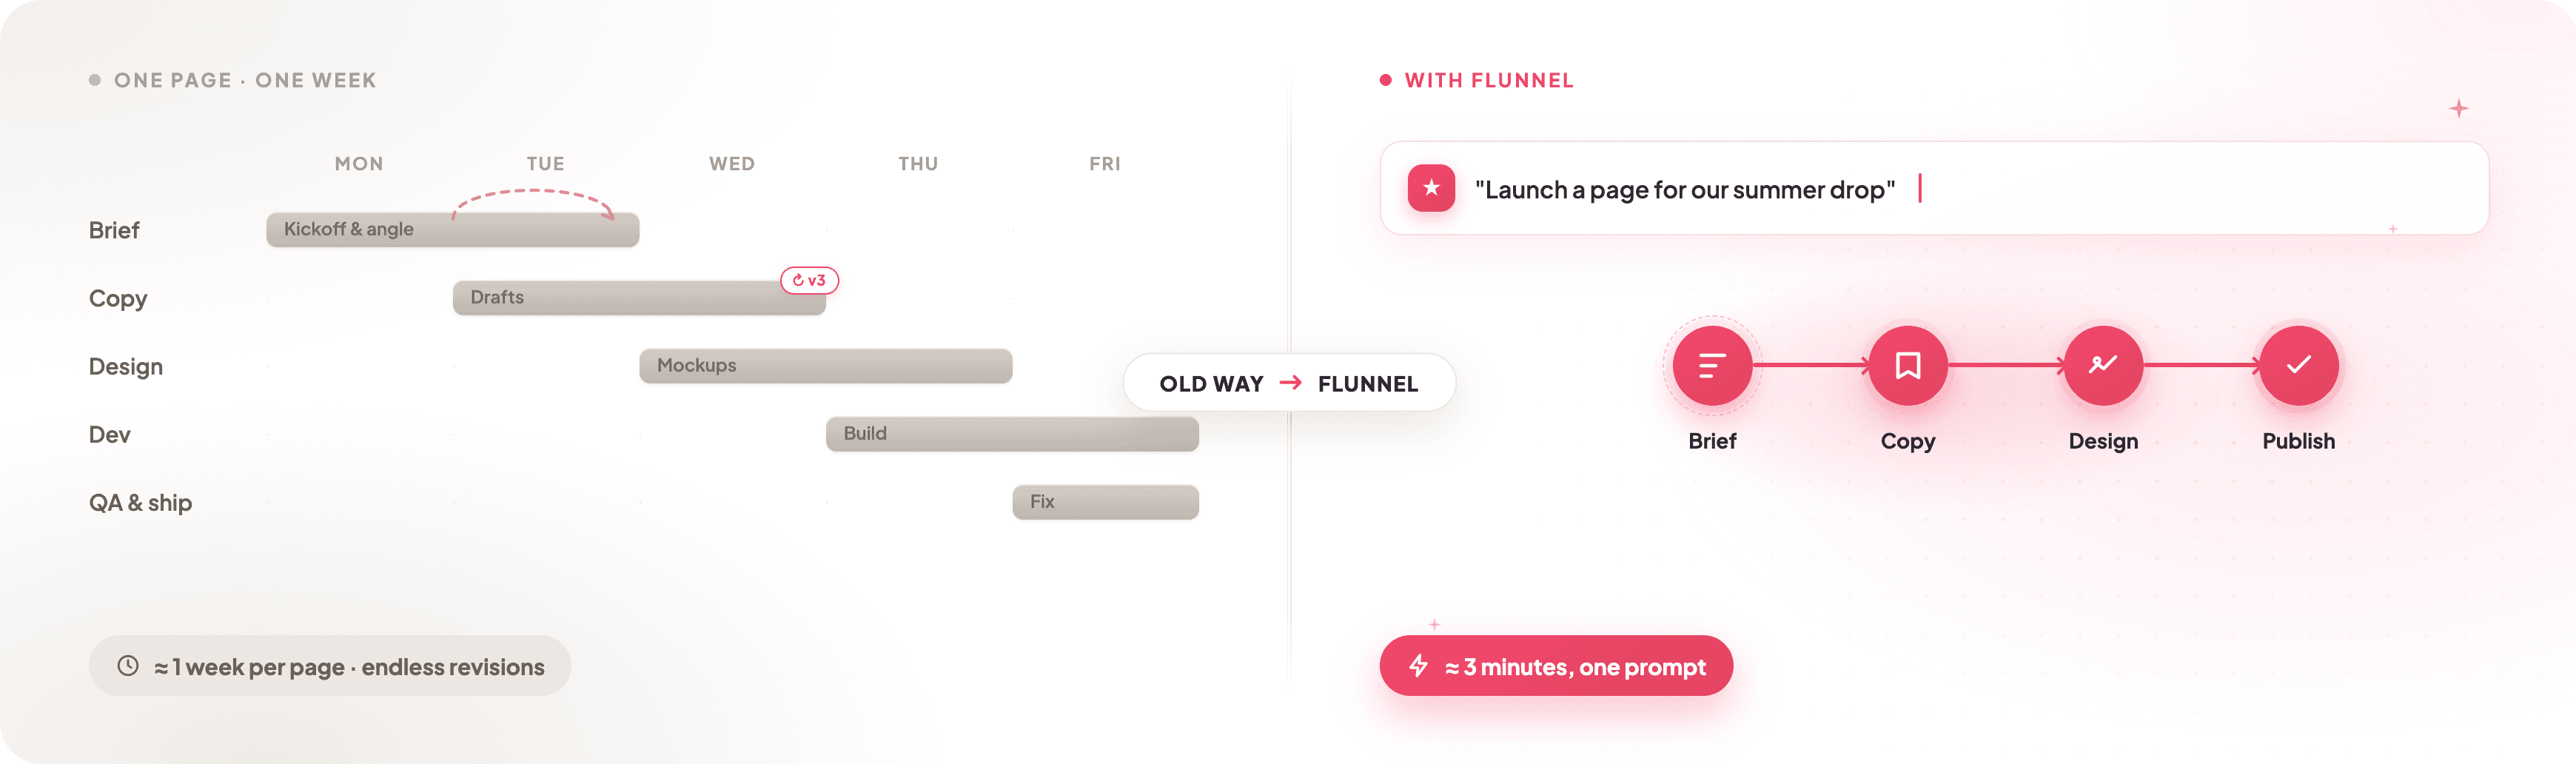This screenshot has width=2576, height=764.
Task: Click the Copy bookmark step icon
Action: click(x=1907, y=366)
